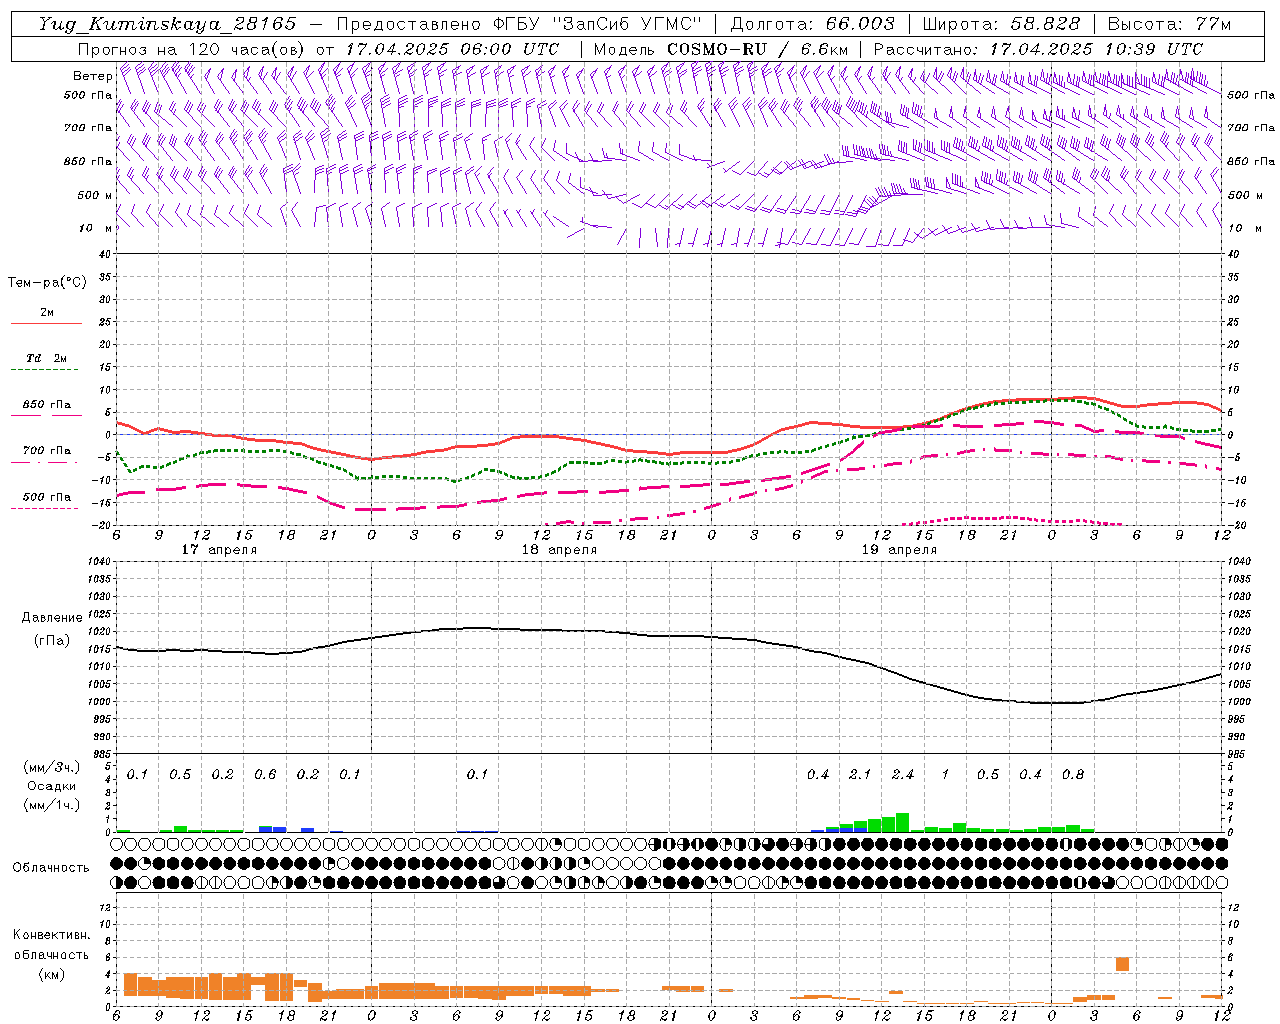Click the latitude value Широта: 58.828

[1001, 24]
